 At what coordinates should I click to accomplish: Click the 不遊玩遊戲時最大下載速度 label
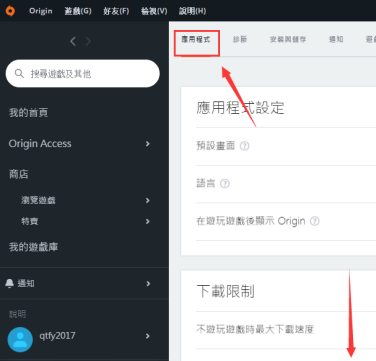coord(255,329)
